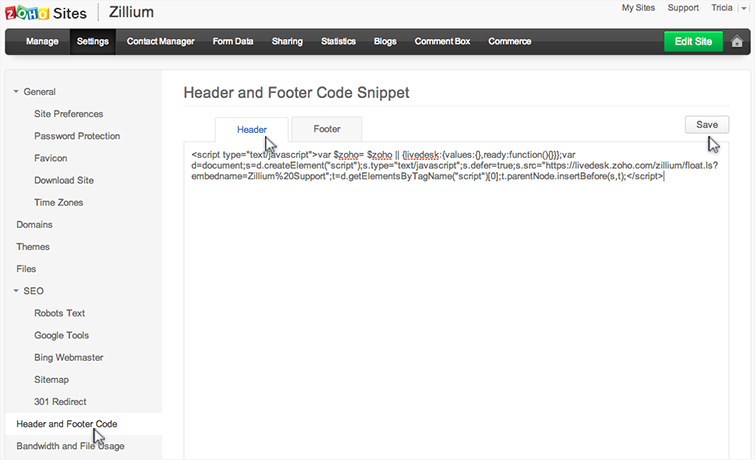The image size is (755, 460).
Task: Click the Zoho Sites logo
Action: 46,13
